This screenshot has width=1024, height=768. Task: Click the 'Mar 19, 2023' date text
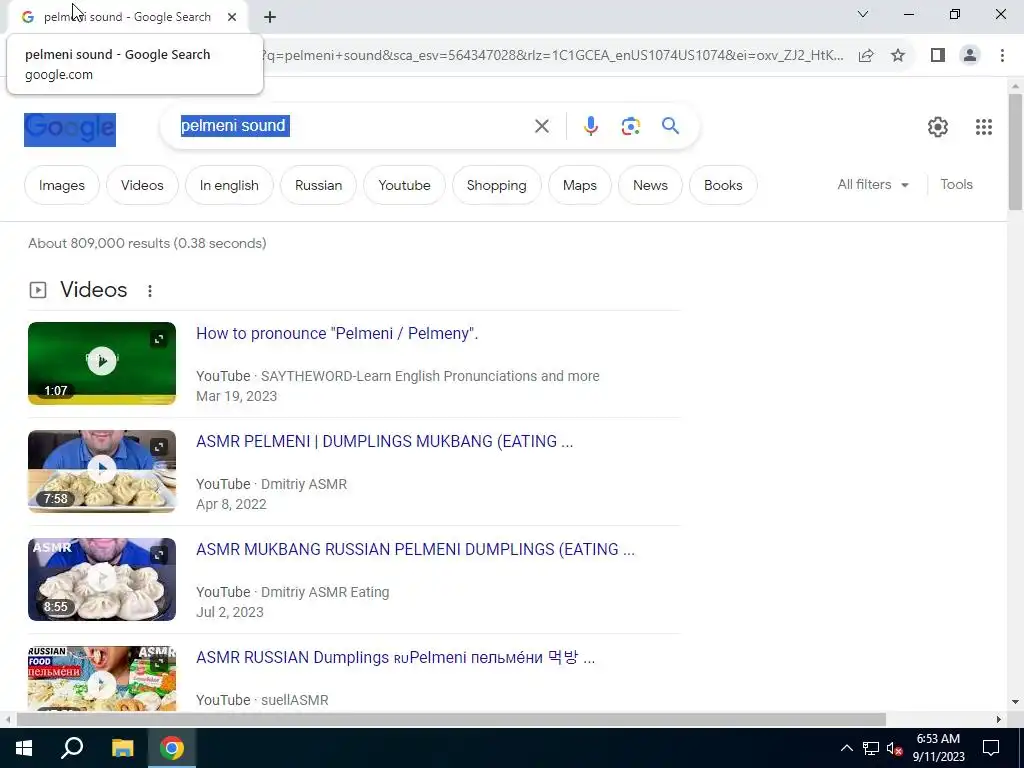[236, 396]
